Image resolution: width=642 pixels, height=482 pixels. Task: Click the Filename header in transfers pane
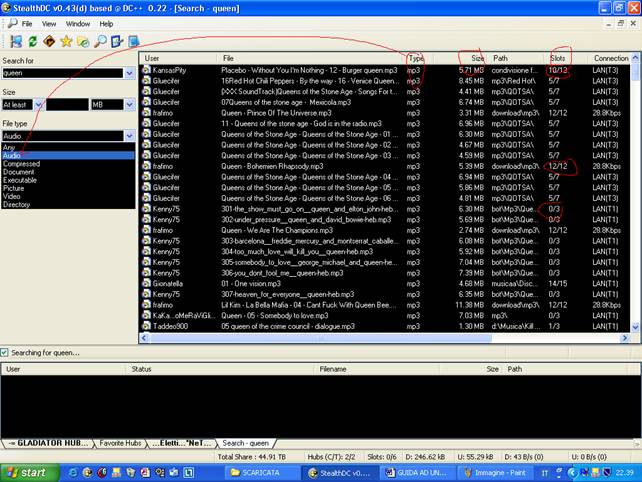377,369
